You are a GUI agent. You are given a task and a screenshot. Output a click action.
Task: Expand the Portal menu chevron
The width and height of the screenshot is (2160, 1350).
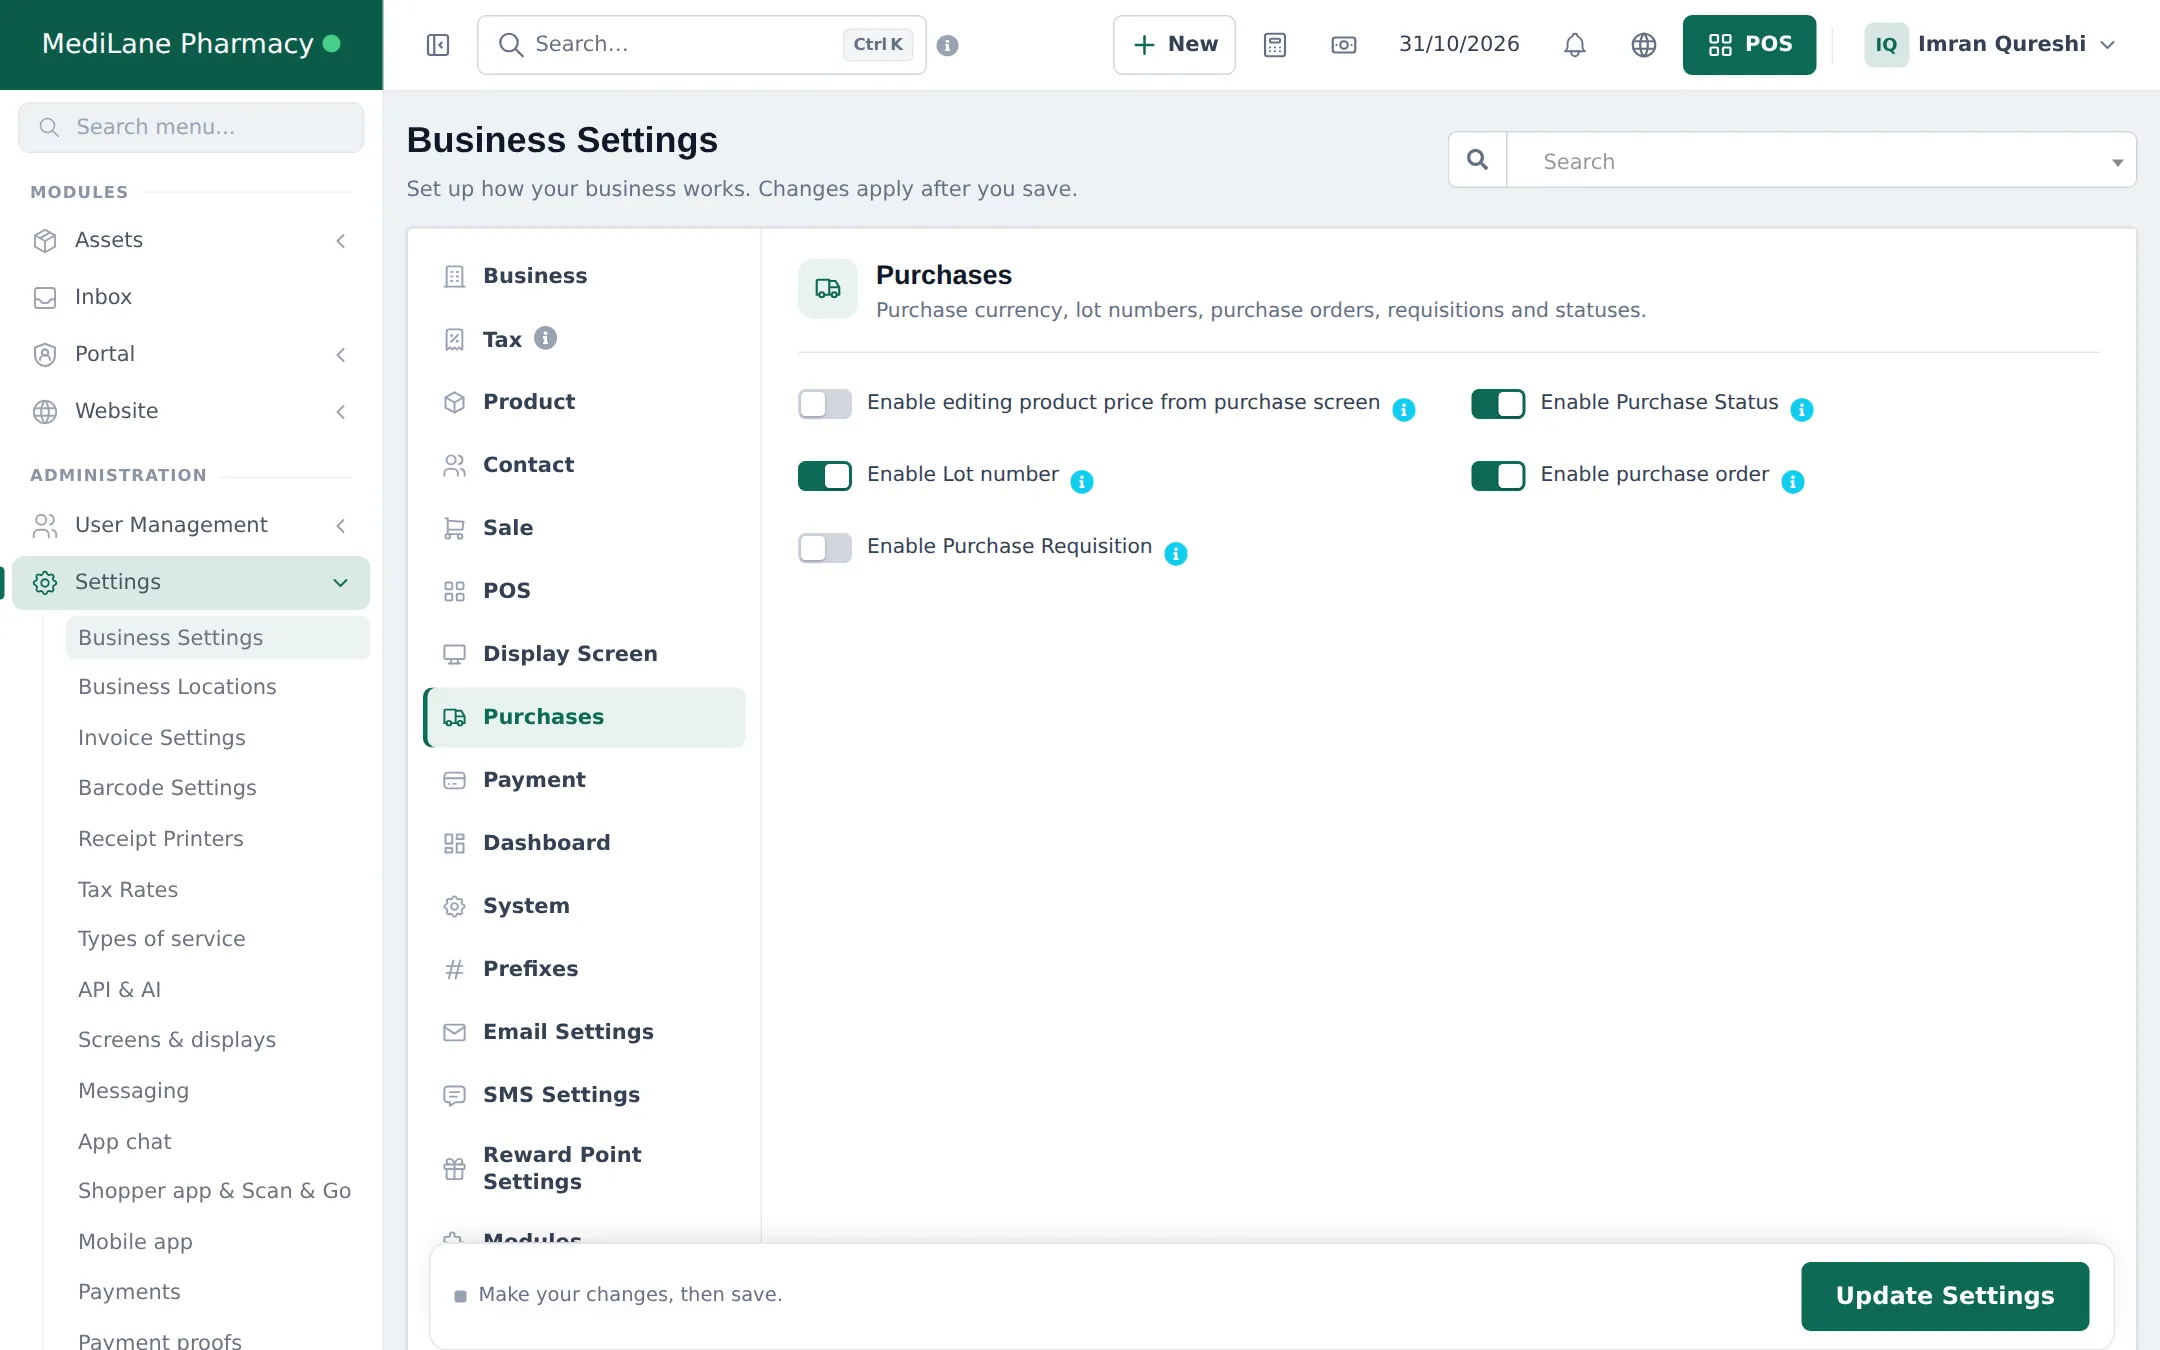[x=341, y=355]
